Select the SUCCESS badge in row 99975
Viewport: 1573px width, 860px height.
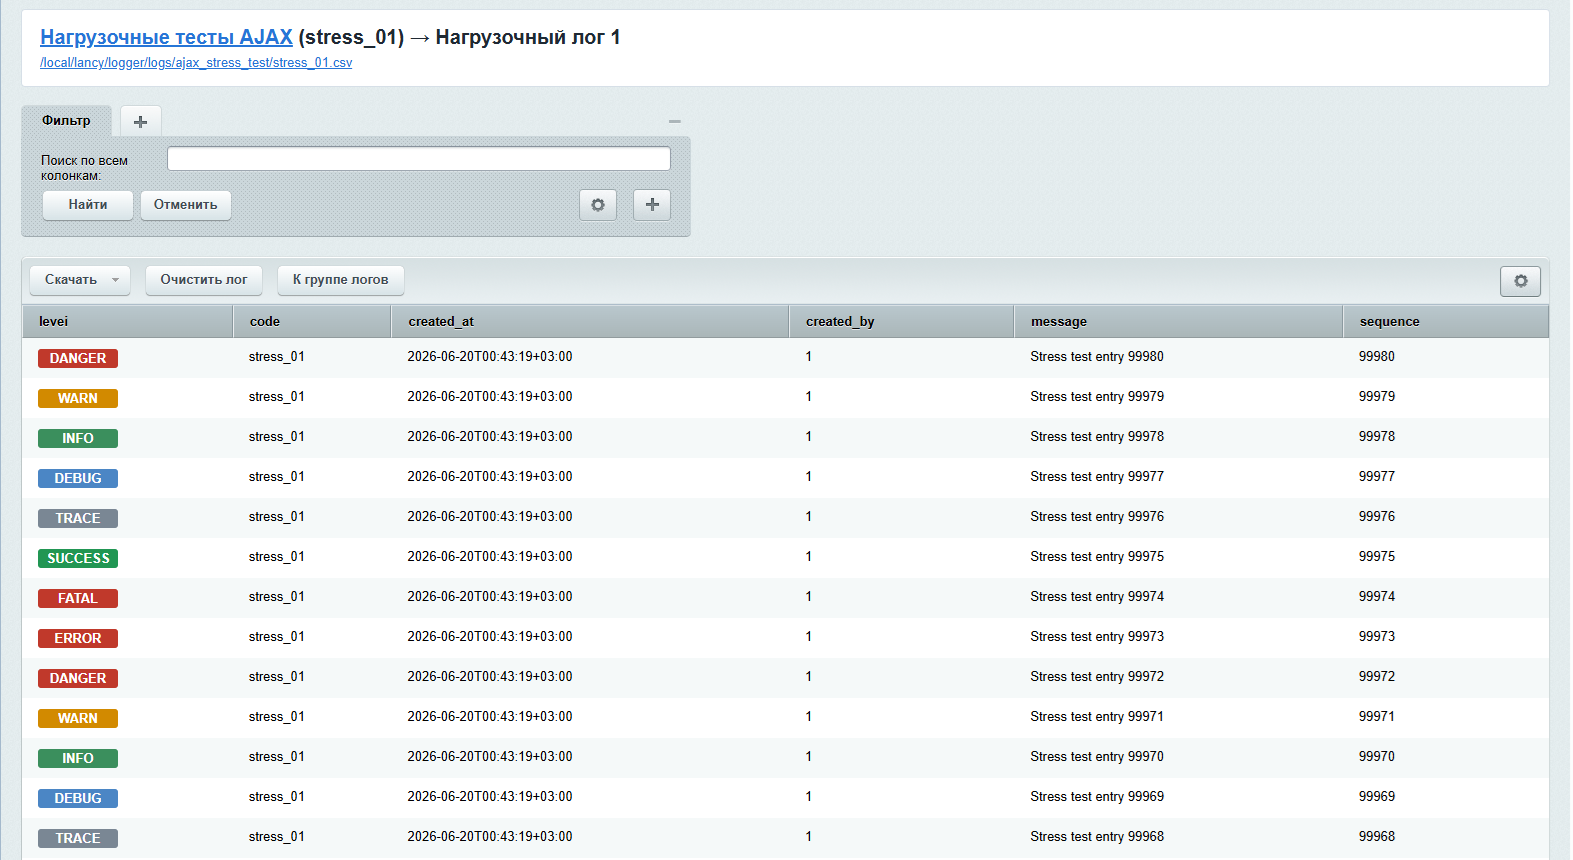[78, 558]
